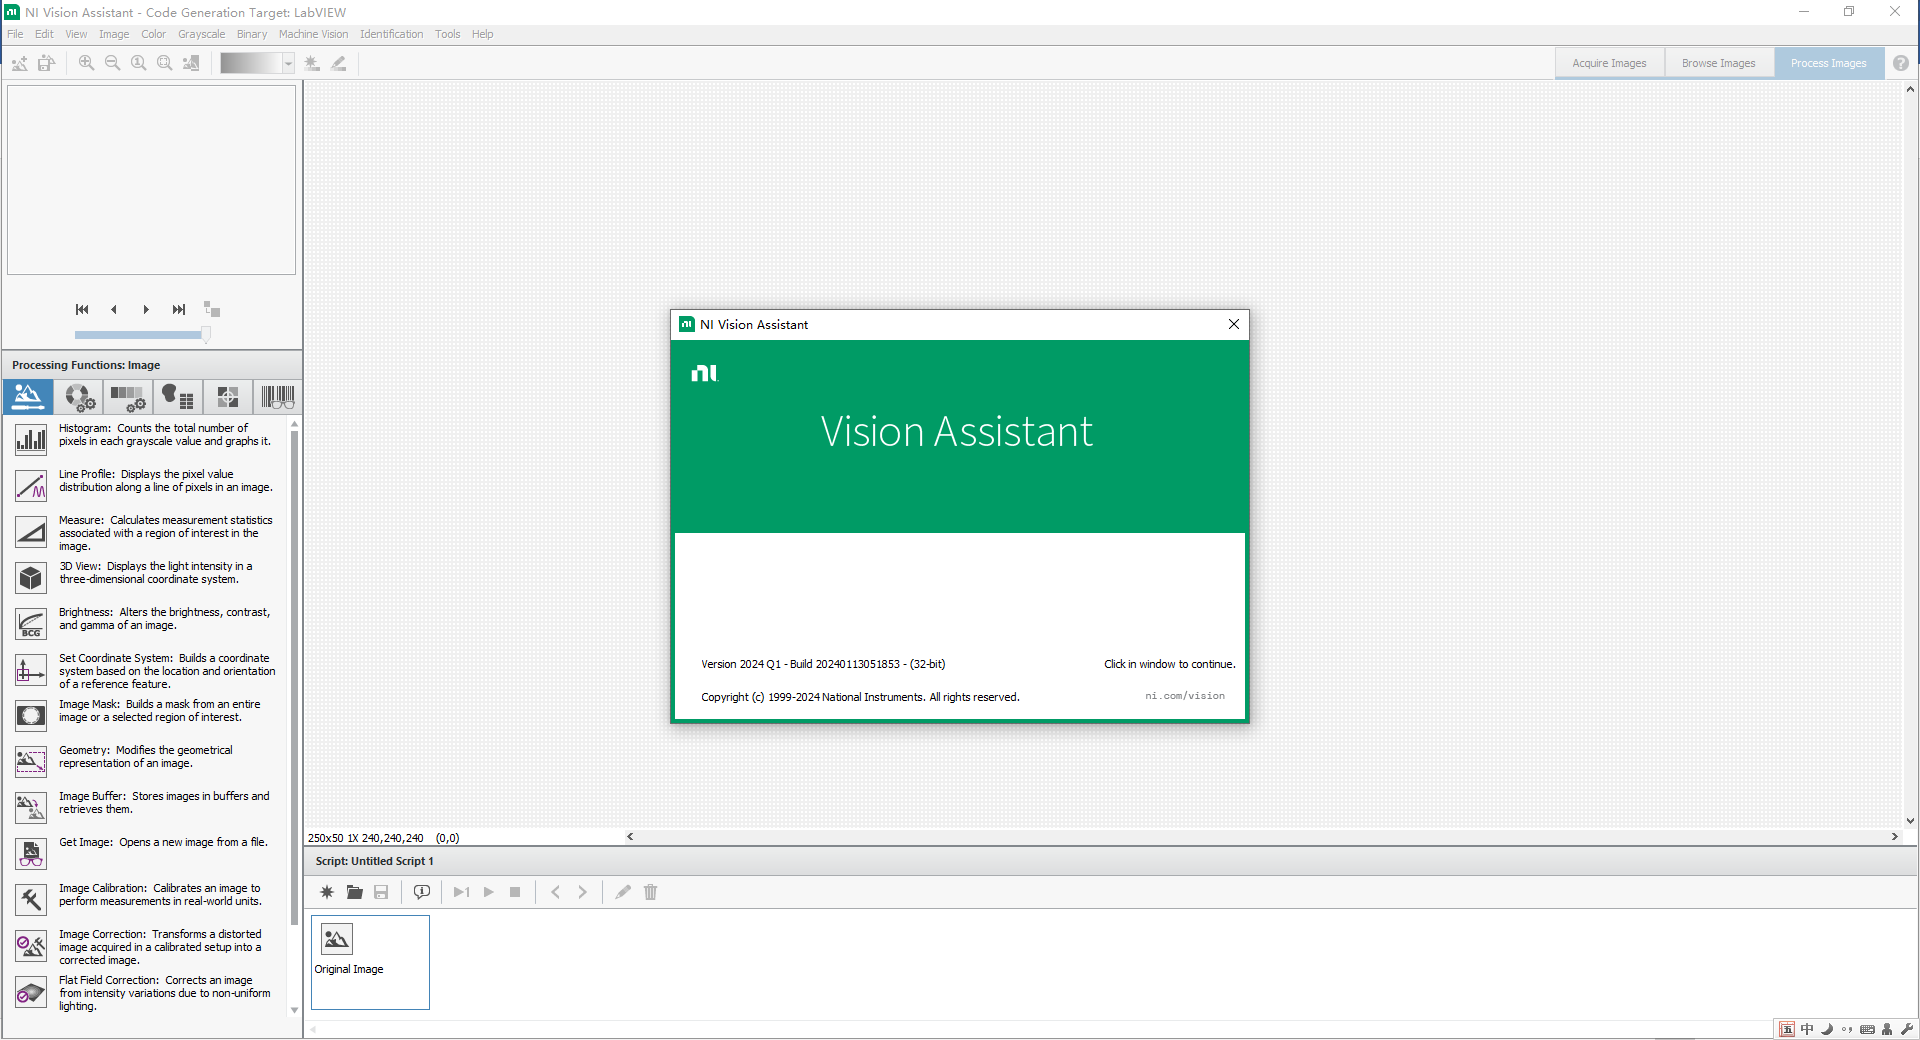
Task: Choose the Geometry function icon
Action: (x=31, y=761)
